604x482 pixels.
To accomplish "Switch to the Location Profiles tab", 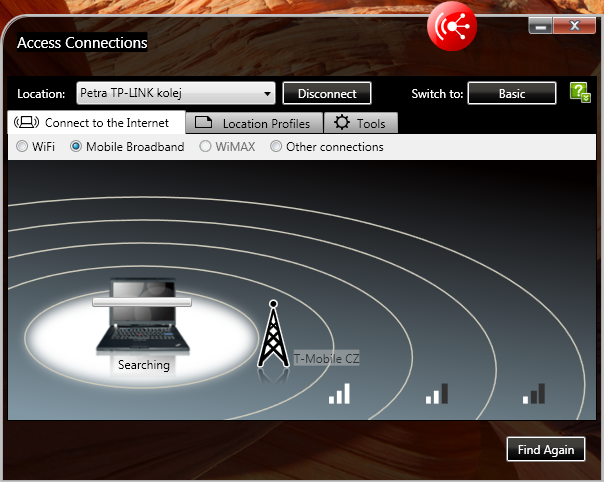I will (x=254, y=123).
